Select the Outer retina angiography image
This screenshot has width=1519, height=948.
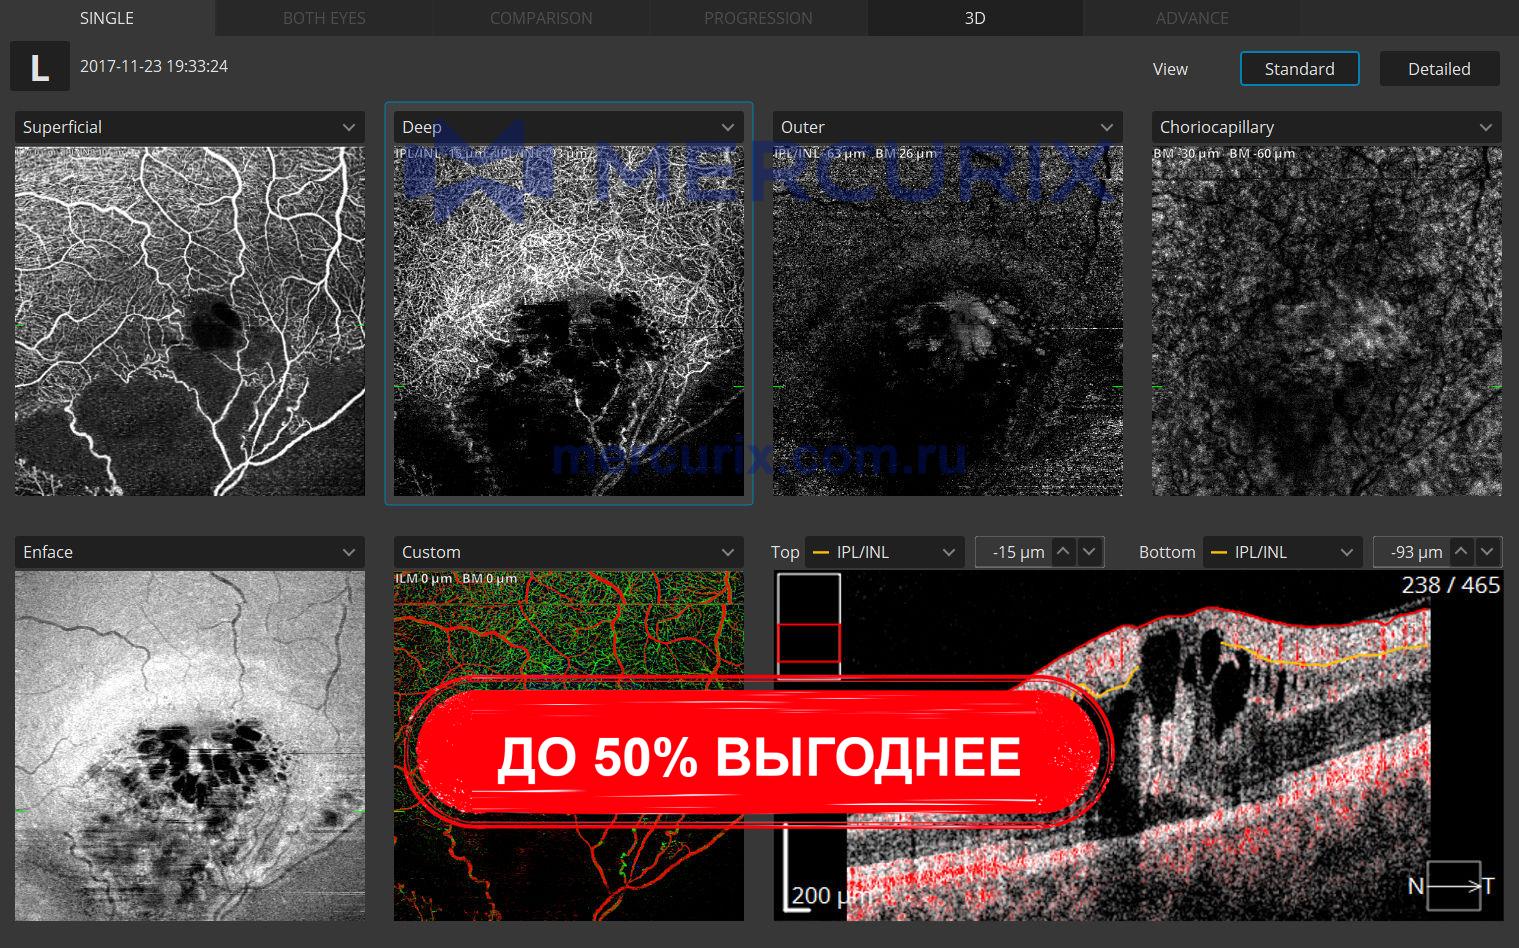pos(948,321)
